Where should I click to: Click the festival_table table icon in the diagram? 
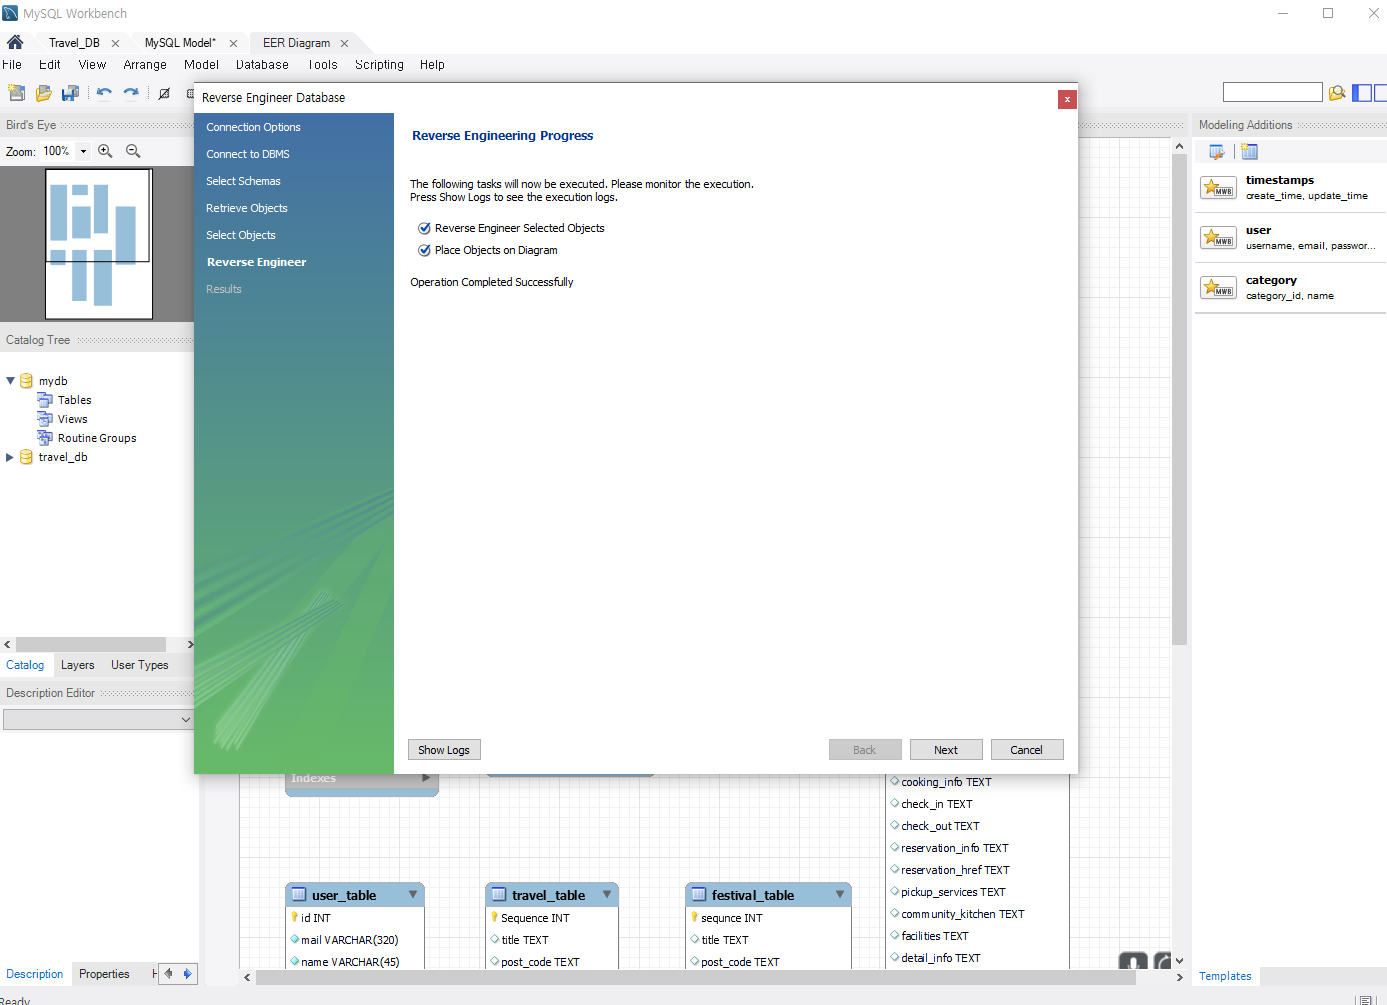pyautogui.click(x=699, y=895)
